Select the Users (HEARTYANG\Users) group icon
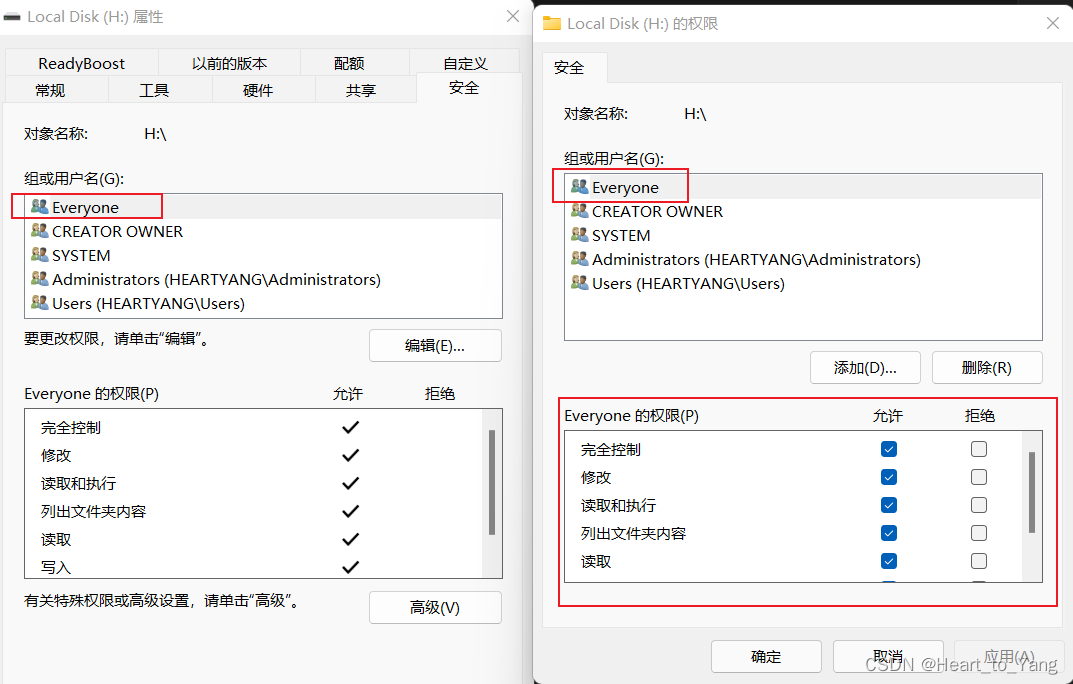Viewport: 1073px width, 684px height. point(39,303)
